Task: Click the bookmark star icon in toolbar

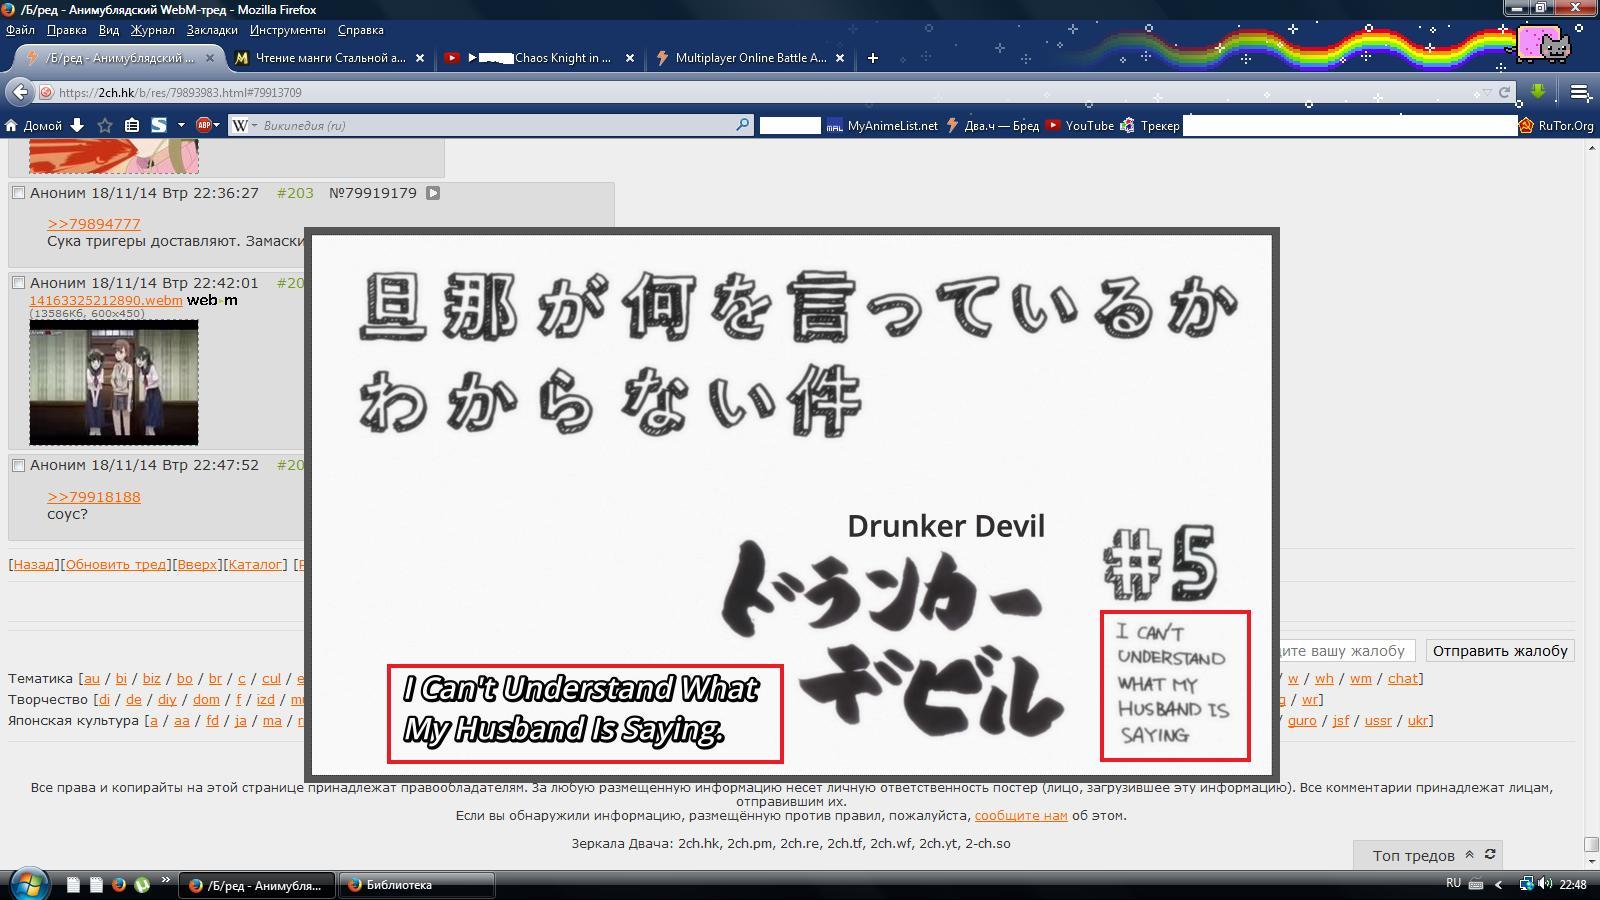Action: point(105,125)
